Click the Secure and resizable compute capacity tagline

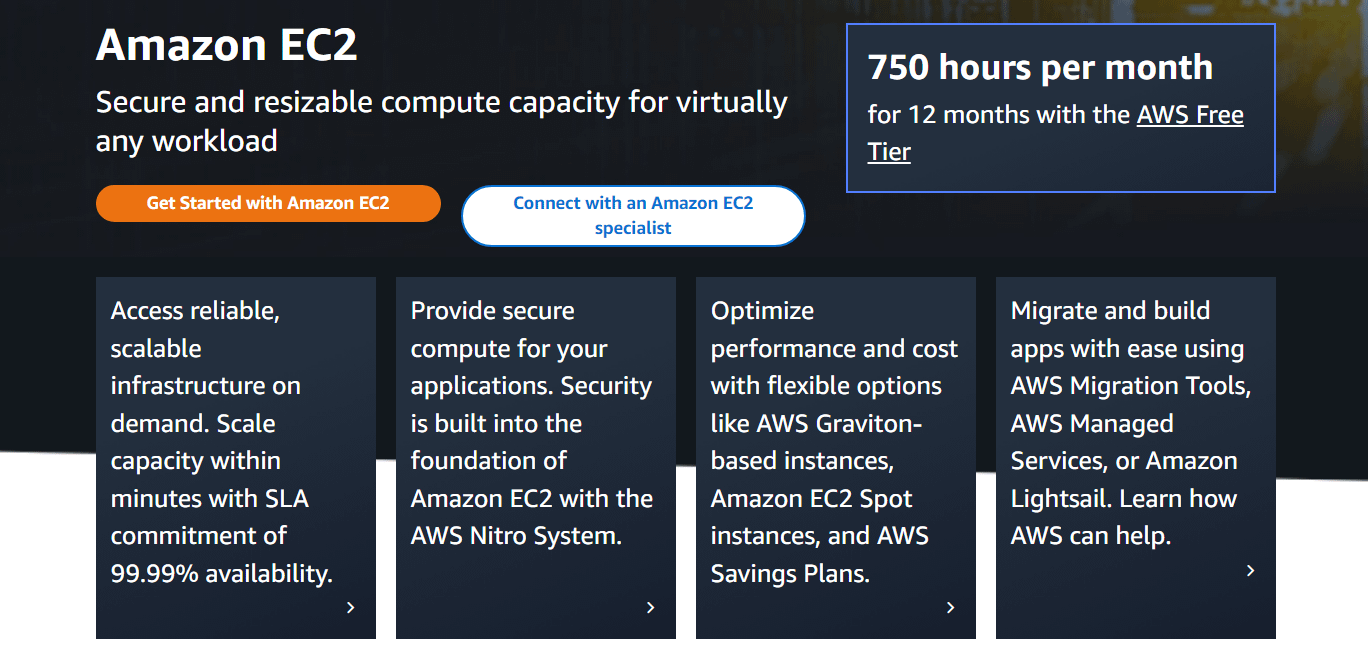click(442, 121)
